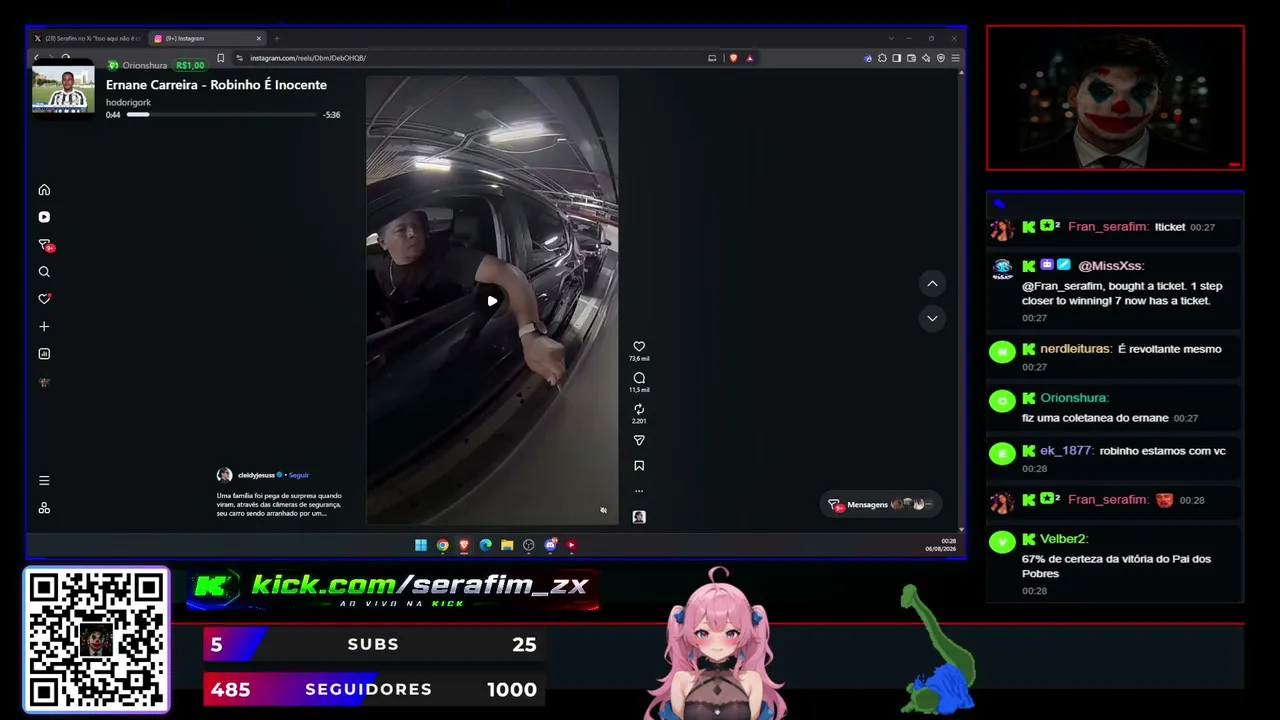Open the reel comments icon
Screen dimensions: 1280x720
click(x=639, y=378)
